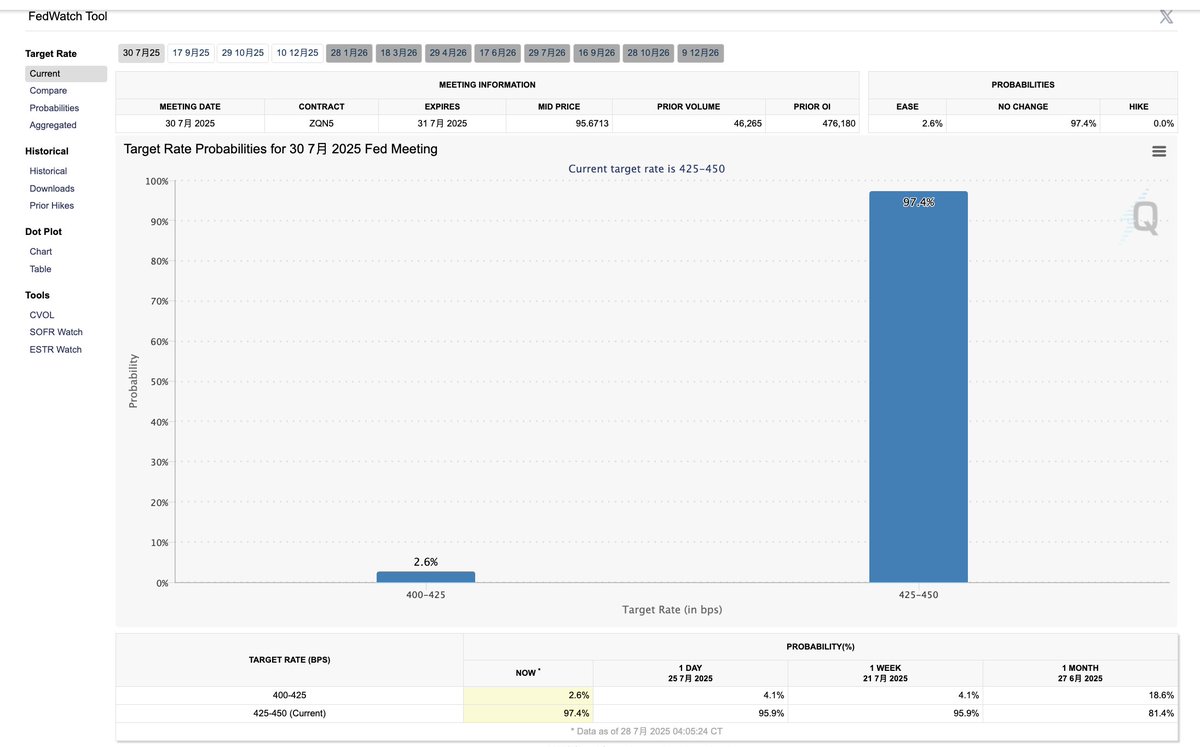Open Historical Downloads link

pos(52,188)
